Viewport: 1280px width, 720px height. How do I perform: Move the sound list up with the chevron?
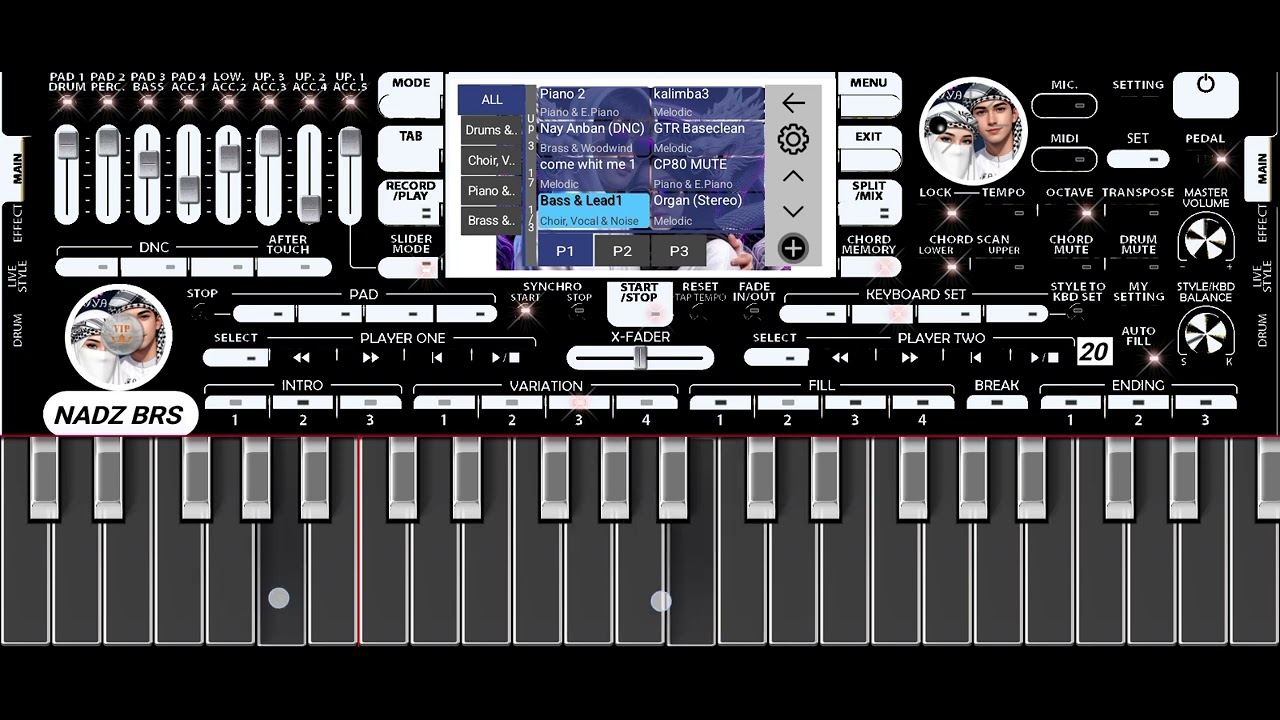pos(793,176)
